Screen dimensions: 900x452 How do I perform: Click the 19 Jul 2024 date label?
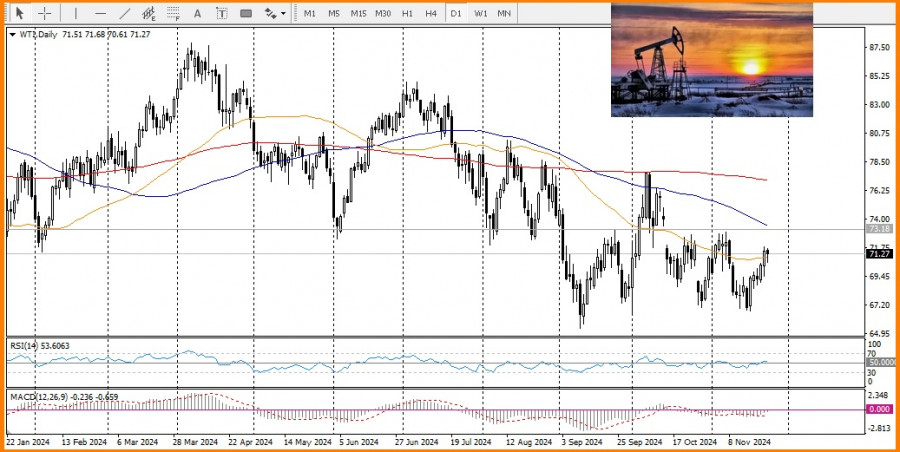470,442
